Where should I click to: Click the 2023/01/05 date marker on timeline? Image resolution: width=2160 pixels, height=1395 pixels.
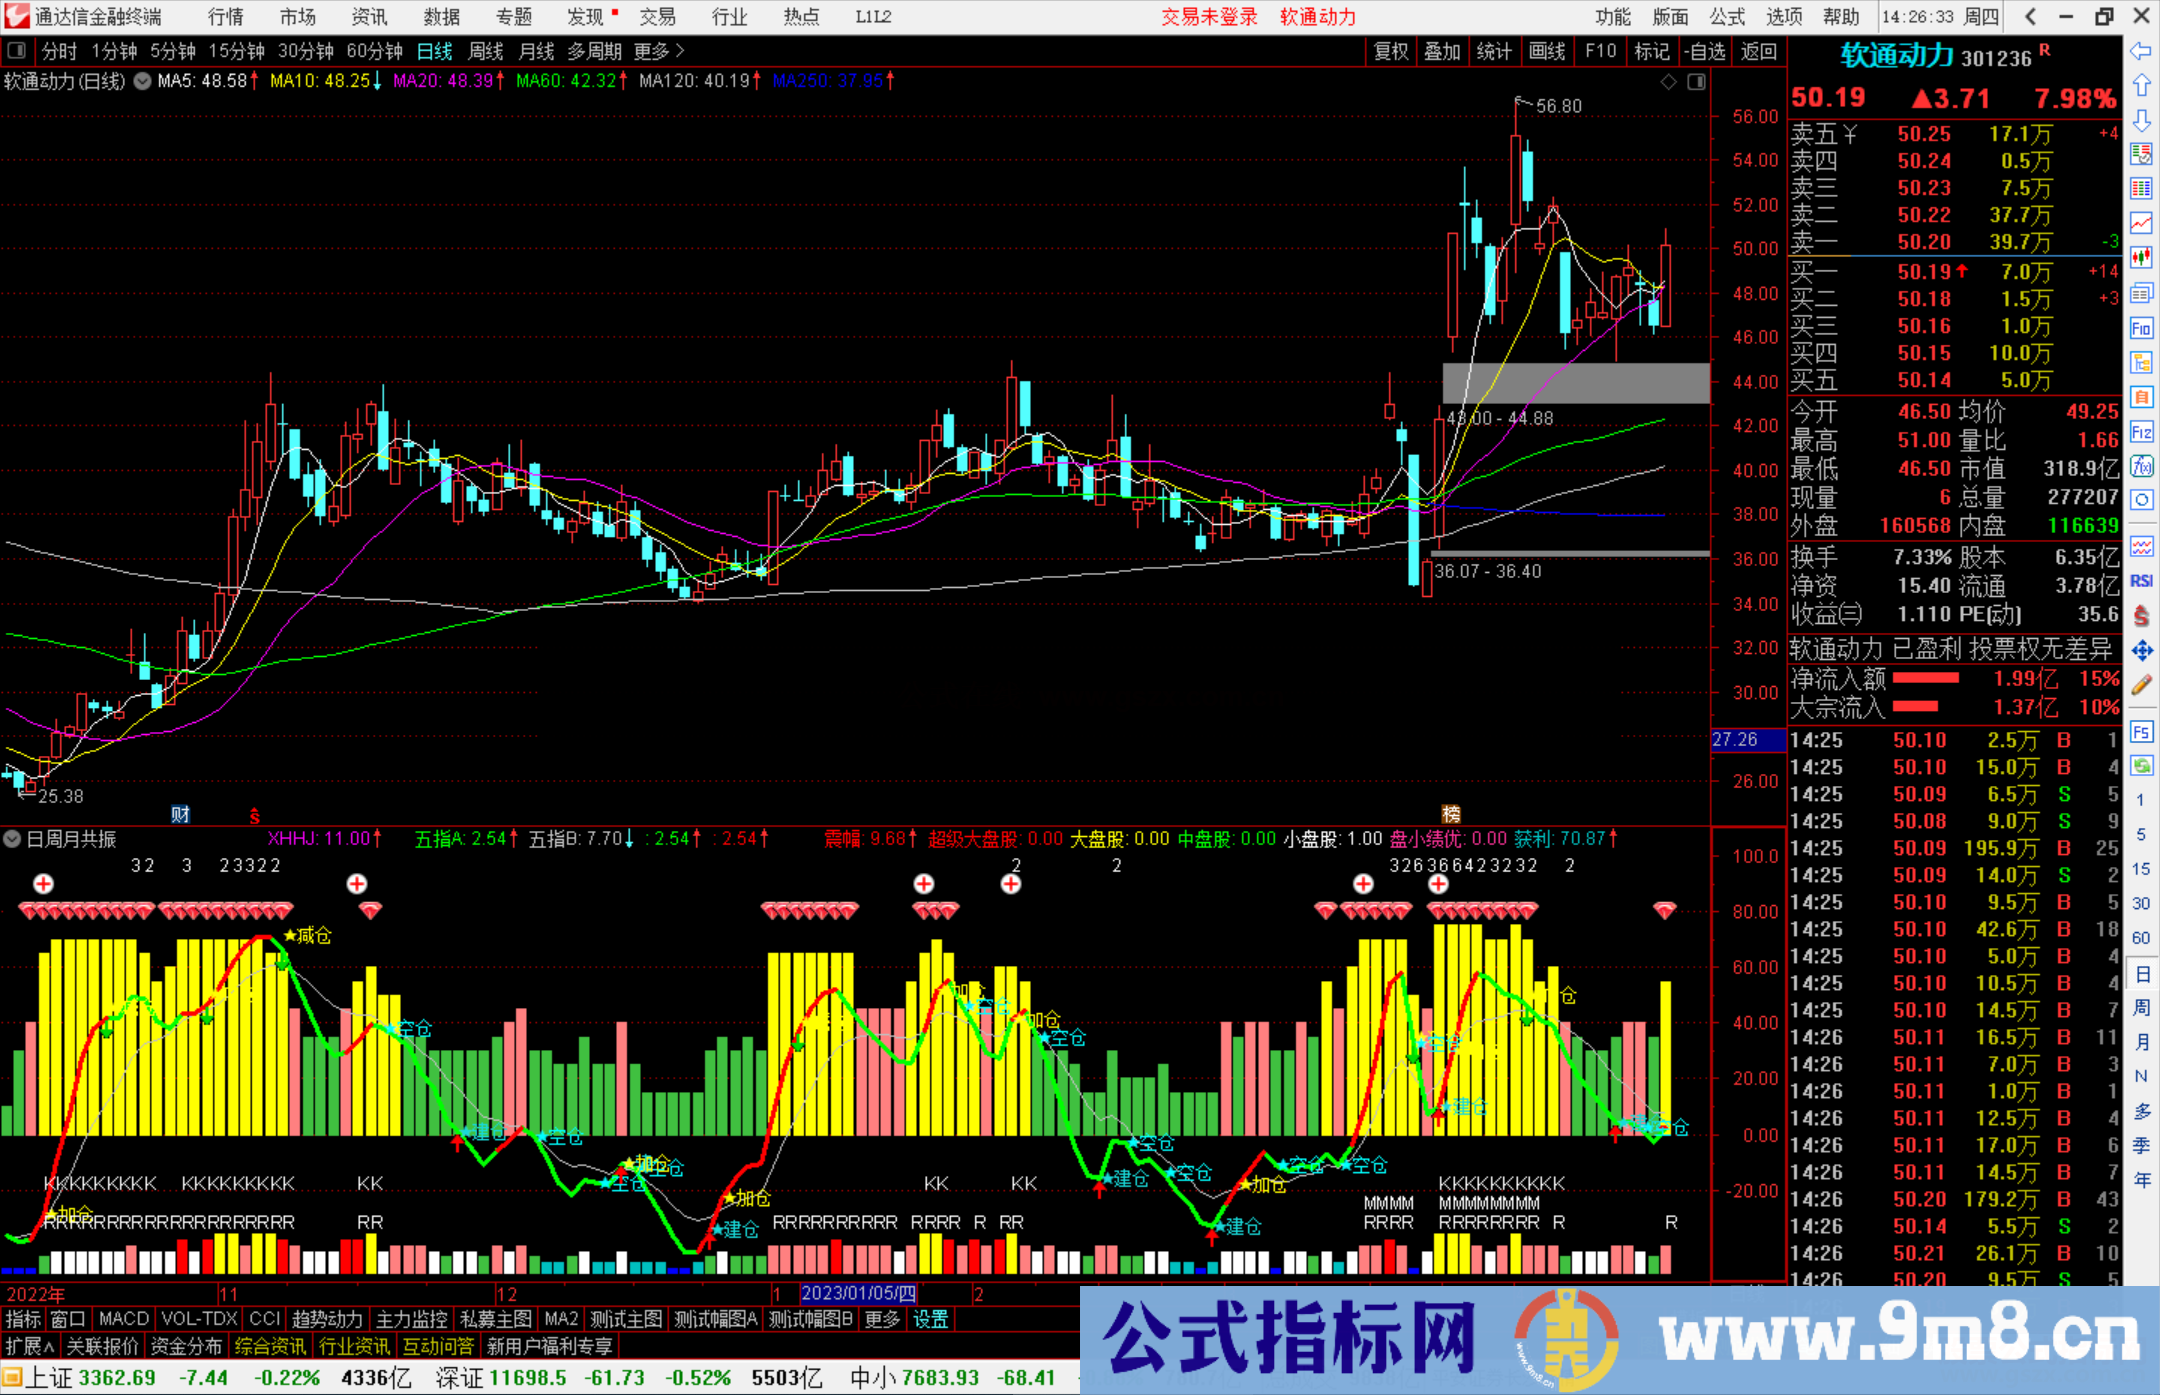[858, 1293]
